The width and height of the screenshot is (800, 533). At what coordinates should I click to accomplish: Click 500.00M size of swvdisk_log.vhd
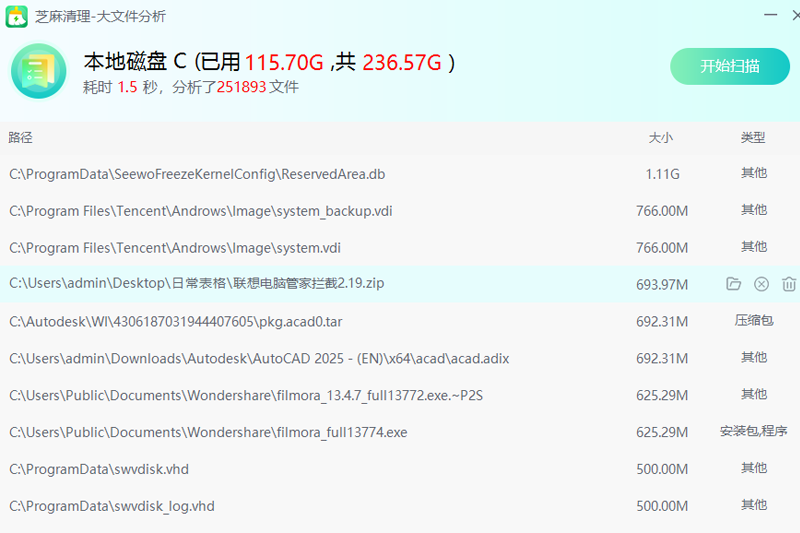662,506
